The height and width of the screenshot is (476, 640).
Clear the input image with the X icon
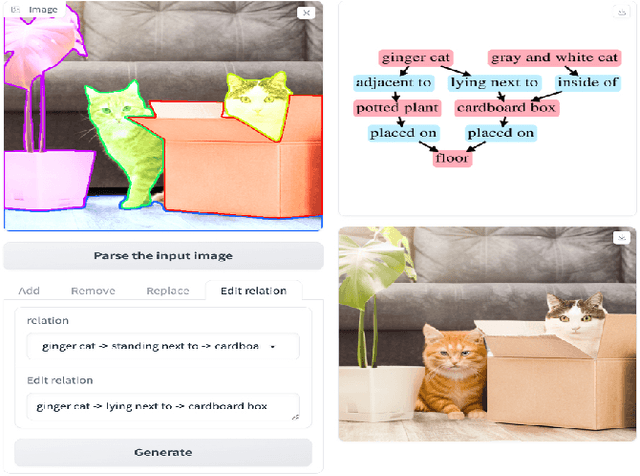click(x=306, y=13)
